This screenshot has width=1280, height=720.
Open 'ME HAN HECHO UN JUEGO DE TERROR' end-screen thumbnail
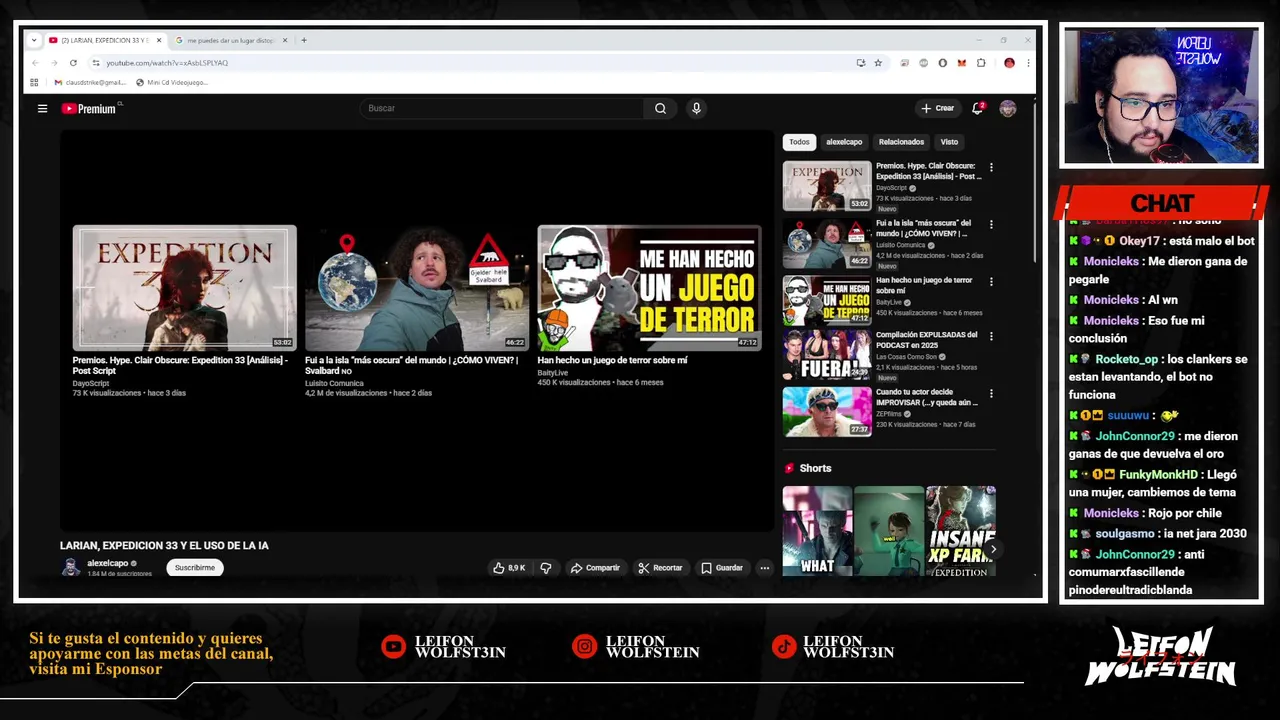pyautogui.click(x=649, y=288)
